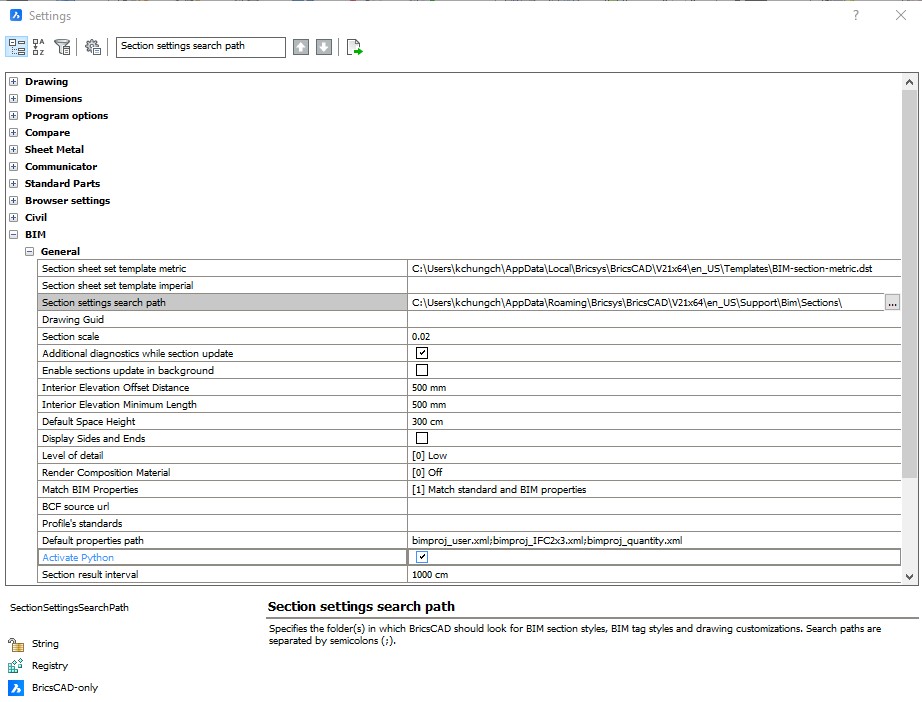Image resolution: width=922 pixels, height=702 pixels.
Task: Click the Drawing category label
Action: [46, 82]
